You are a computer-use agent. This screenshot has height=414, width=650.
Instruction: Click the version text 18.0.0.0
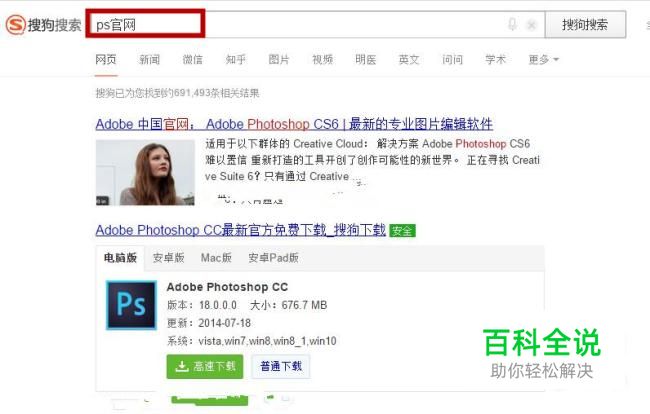pos(218,305)
